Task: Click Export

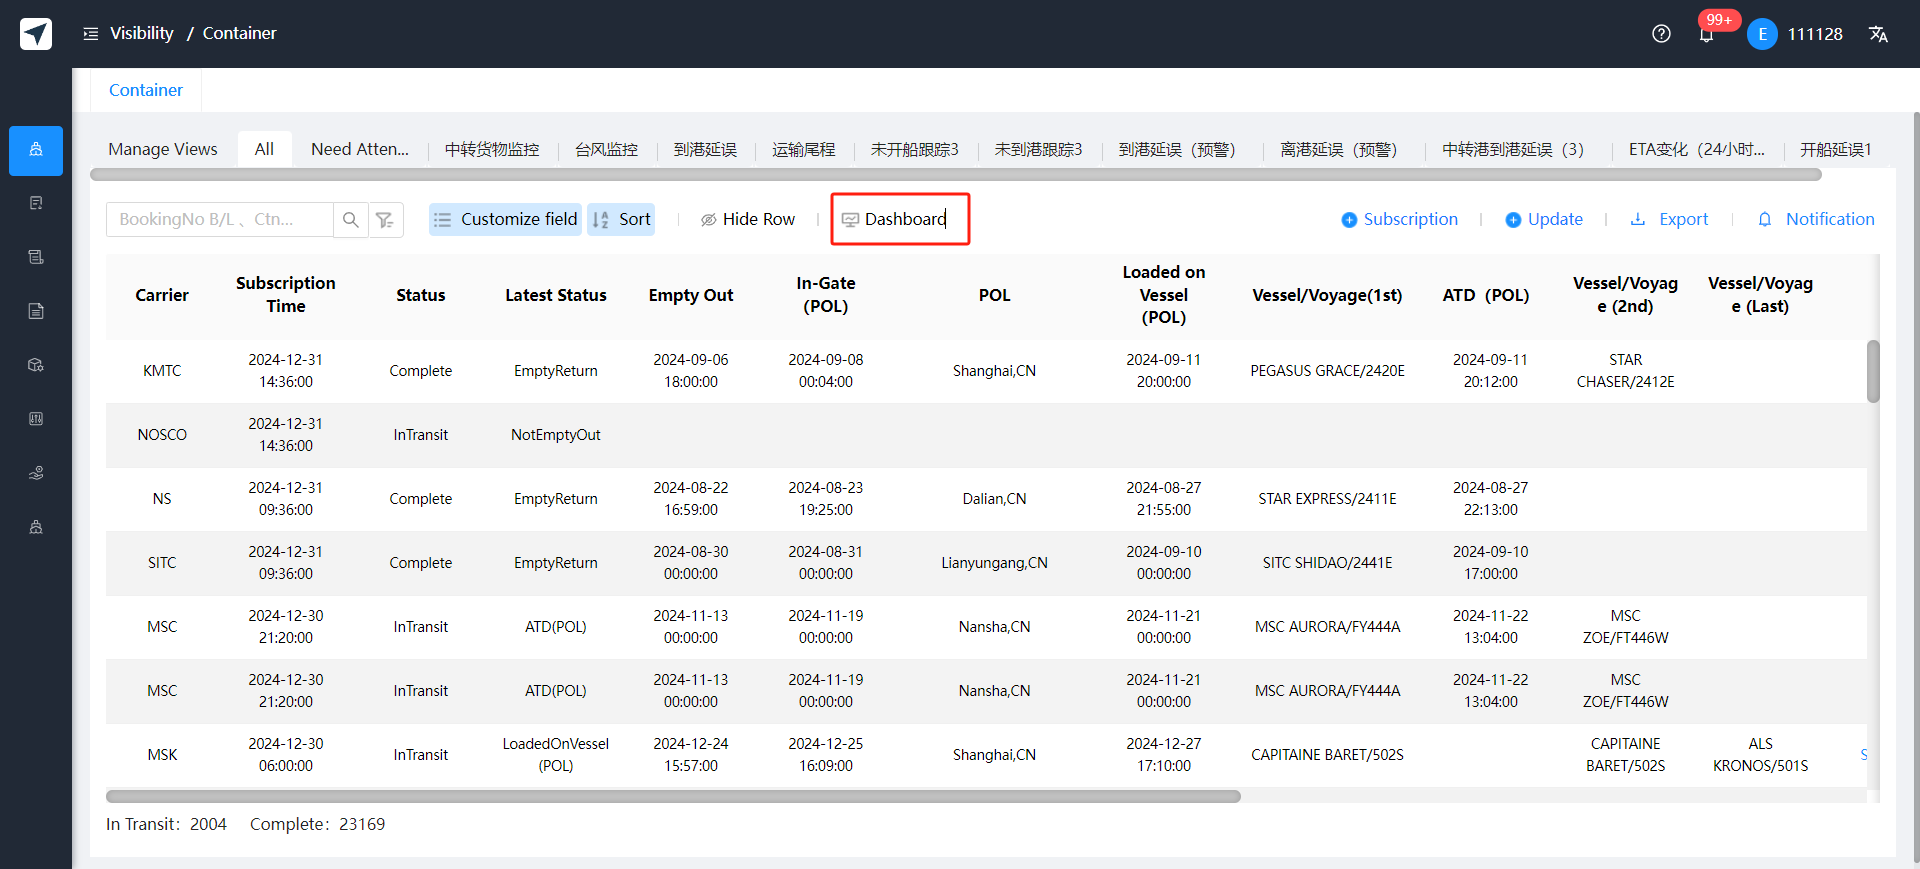Action: coord(1669,219)
